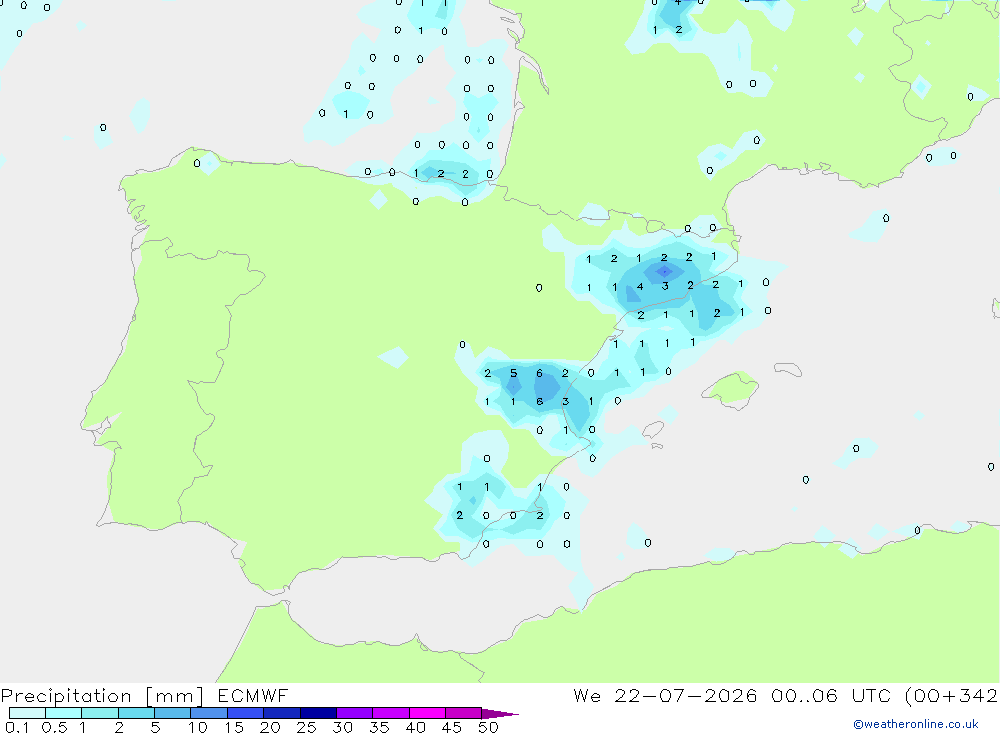
Task: Click the precipitation value '5' on the map
Action: pyautogui.click(x=513, y=373)
